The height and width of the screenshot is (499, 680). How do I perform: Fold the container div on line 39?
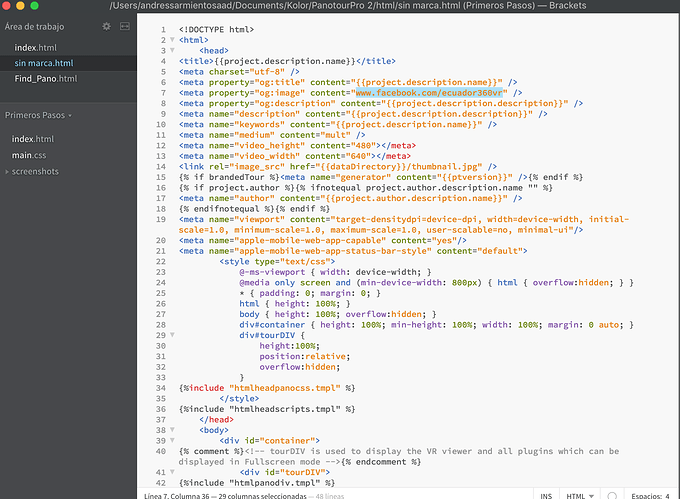tap(170, 439)
